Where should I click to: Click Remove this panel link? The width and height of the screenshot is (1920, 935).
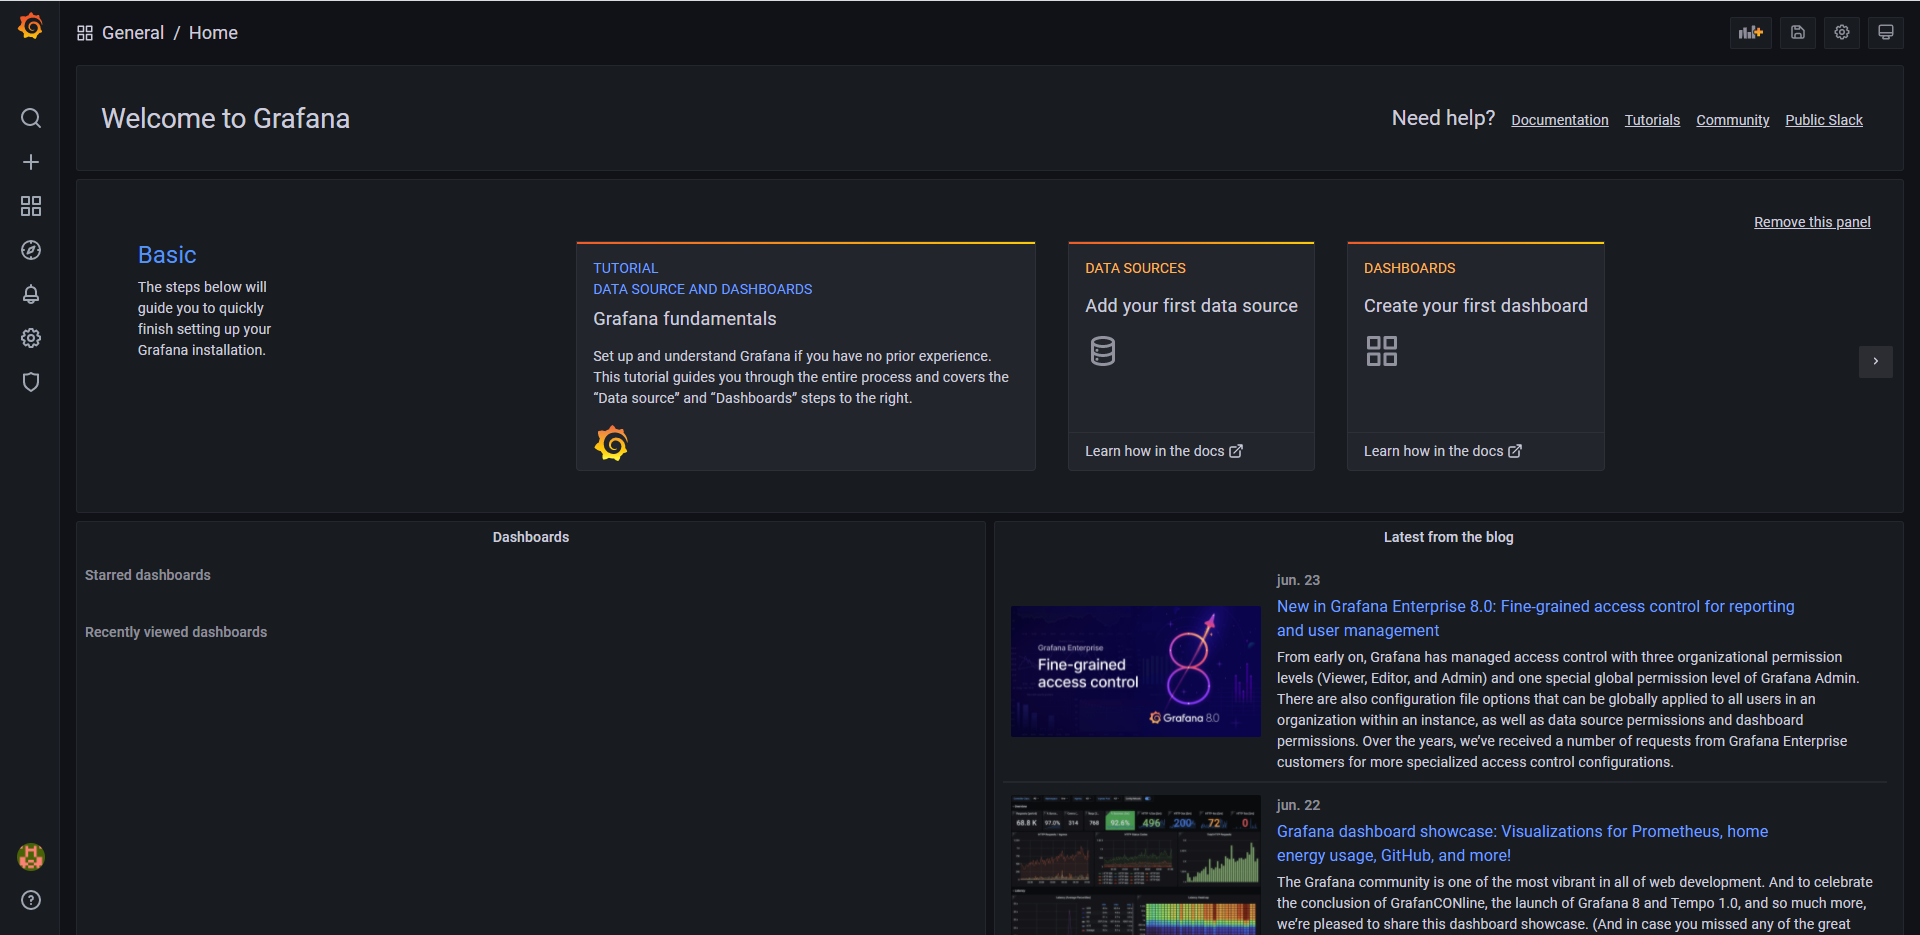[1812, 222]
